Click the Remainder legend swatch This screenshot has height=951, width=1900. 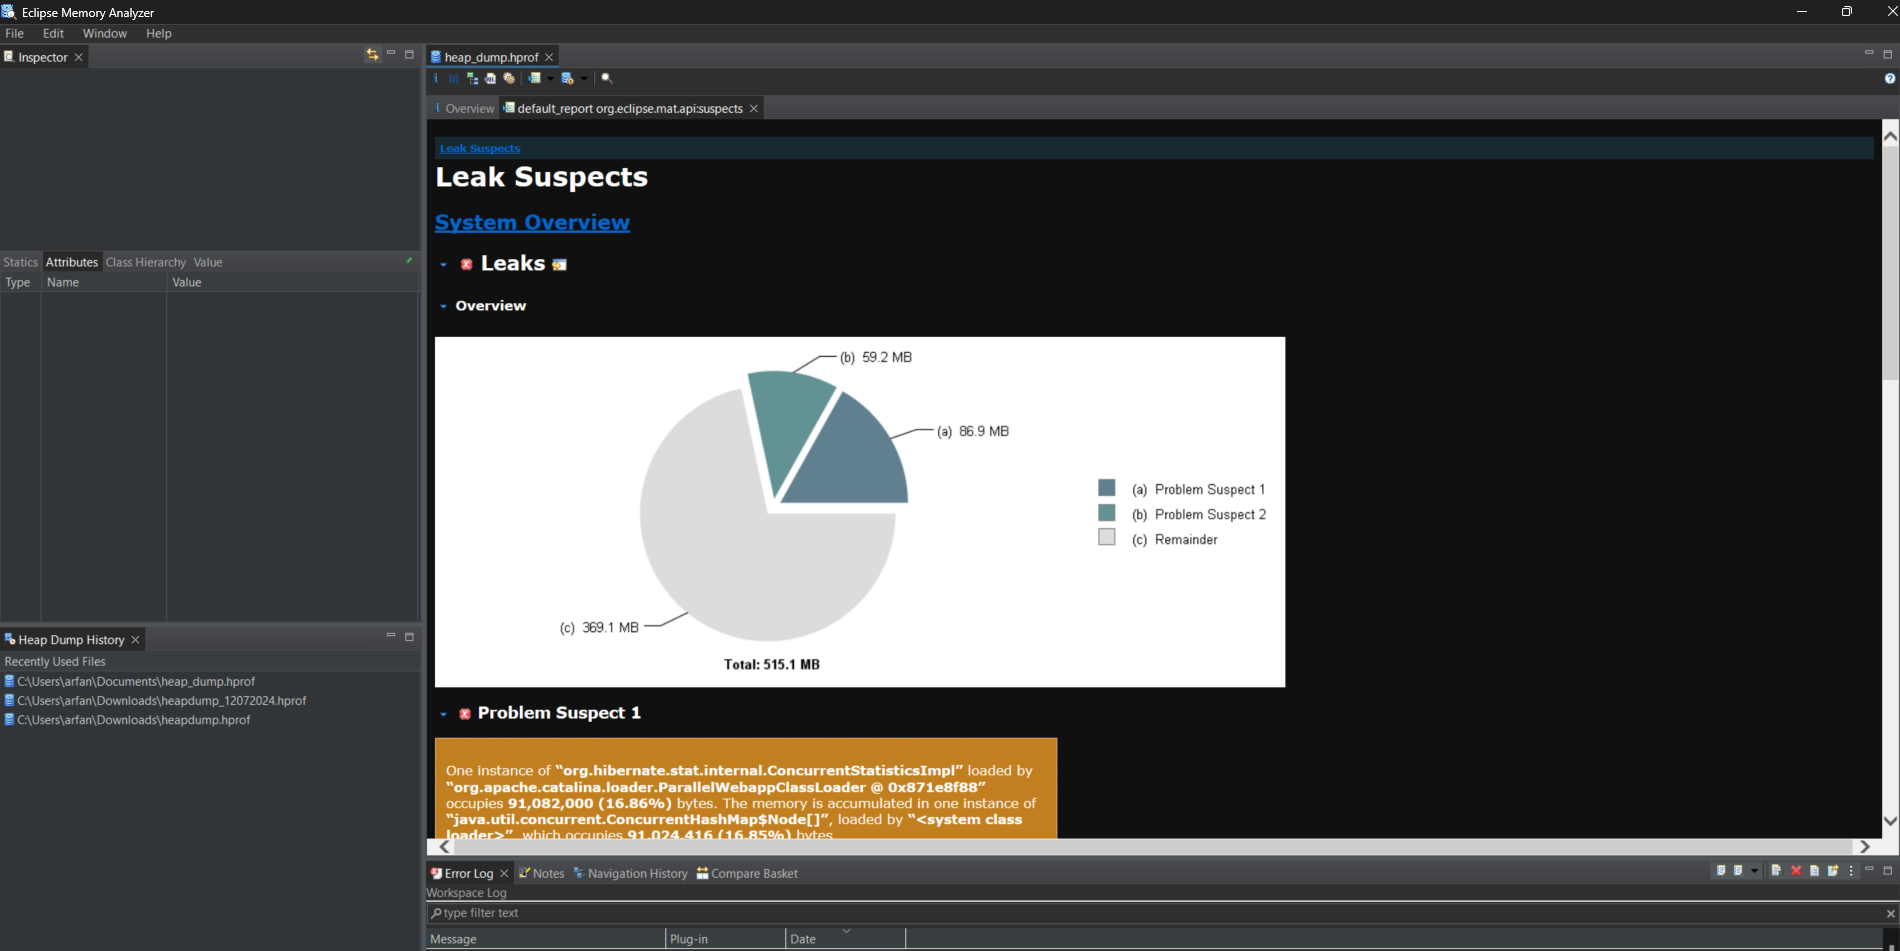(1106, 537)
